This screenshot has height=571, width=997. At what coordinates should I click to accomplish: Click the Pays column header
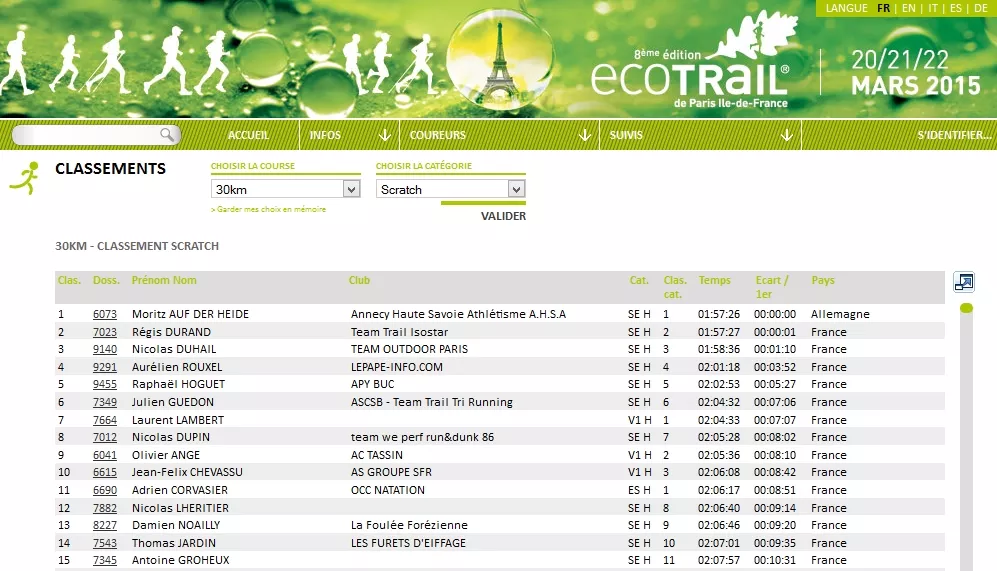click(823, 280)
